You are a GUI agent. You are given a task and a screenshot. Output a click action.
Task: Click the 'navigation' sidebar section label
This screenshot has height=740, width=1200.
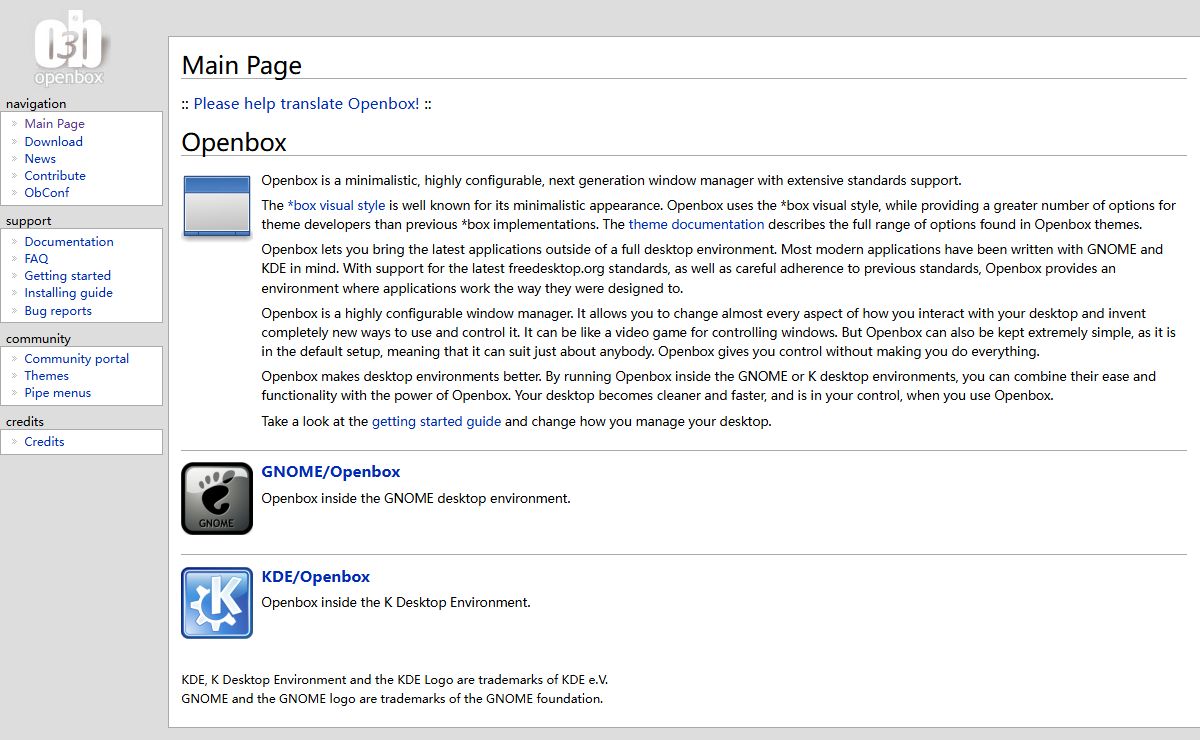click(x=36, y=104)
